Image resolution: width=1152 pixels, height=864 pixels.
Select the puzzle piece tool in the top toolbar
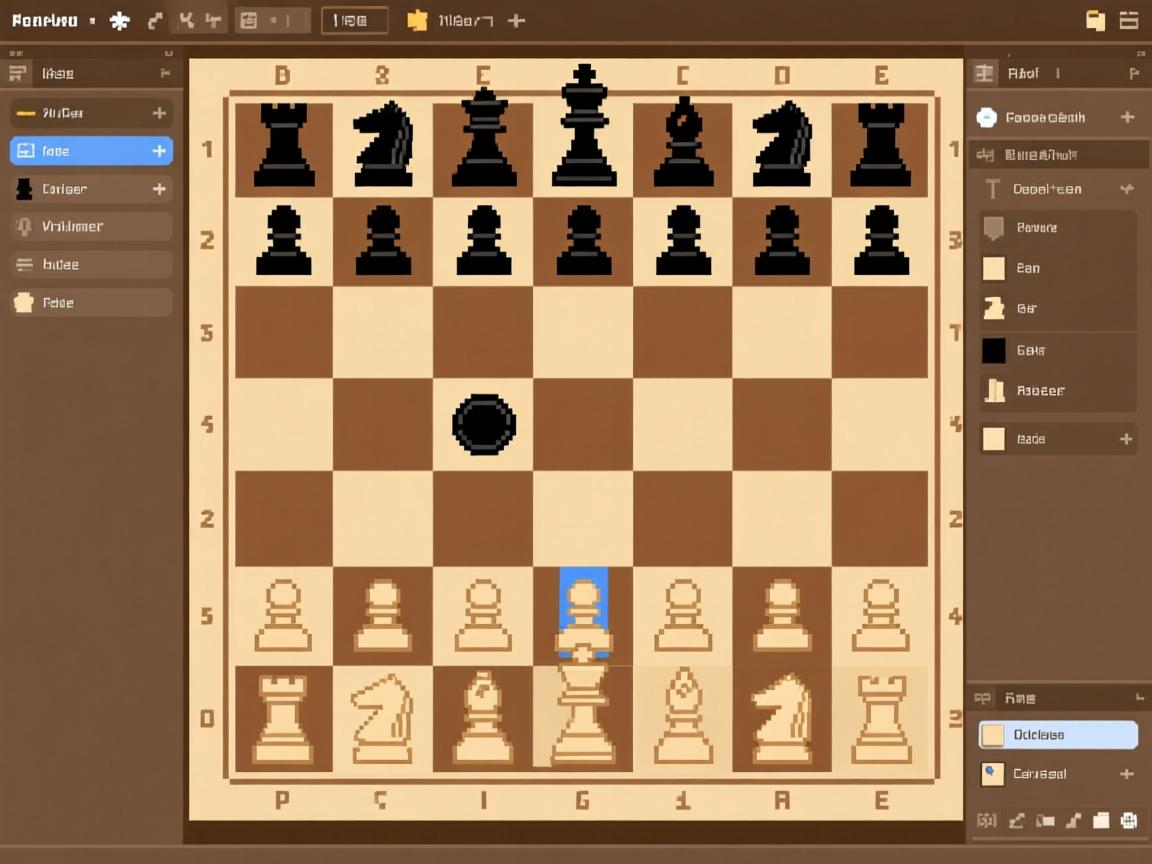tap(119, 19)
